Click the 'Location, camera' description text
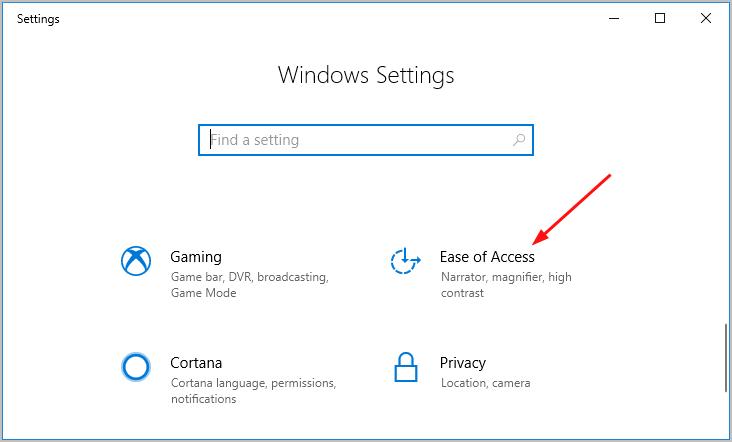Image resolution: width=732 pixels, height=442 pixels. click(484, 383)
